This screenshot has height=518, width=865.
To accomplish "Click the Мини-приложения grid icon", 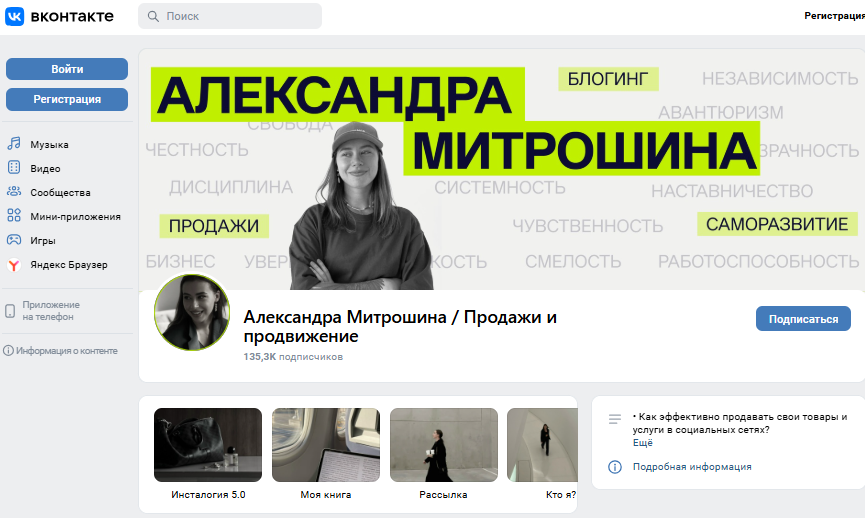I will [x=14, y=216].
